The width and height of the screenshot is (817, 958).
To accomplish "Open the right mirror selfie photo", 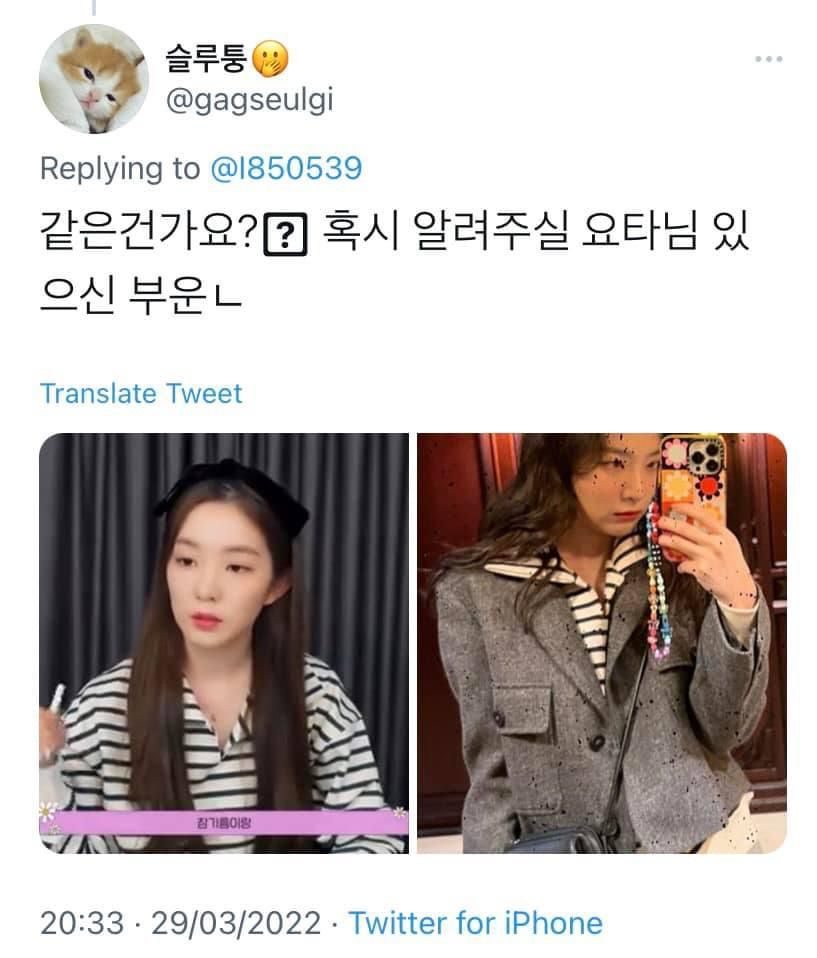I will click(602, 643).
